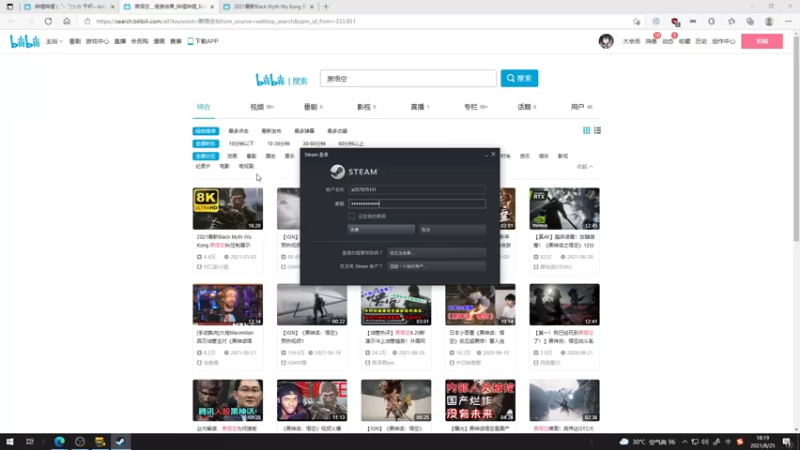Select the 综合排序 sort filter
This screenshot has height=450, width=800.
click(206, 131)
